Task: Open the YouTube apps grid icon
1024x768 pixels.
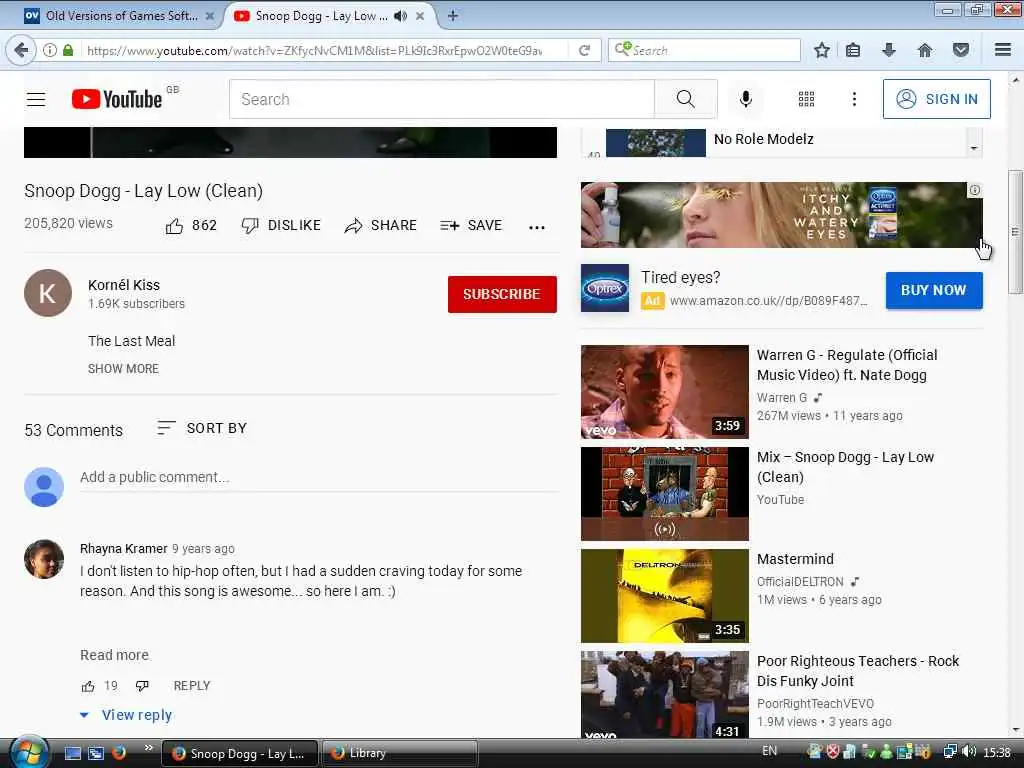Action: [807, 99]
